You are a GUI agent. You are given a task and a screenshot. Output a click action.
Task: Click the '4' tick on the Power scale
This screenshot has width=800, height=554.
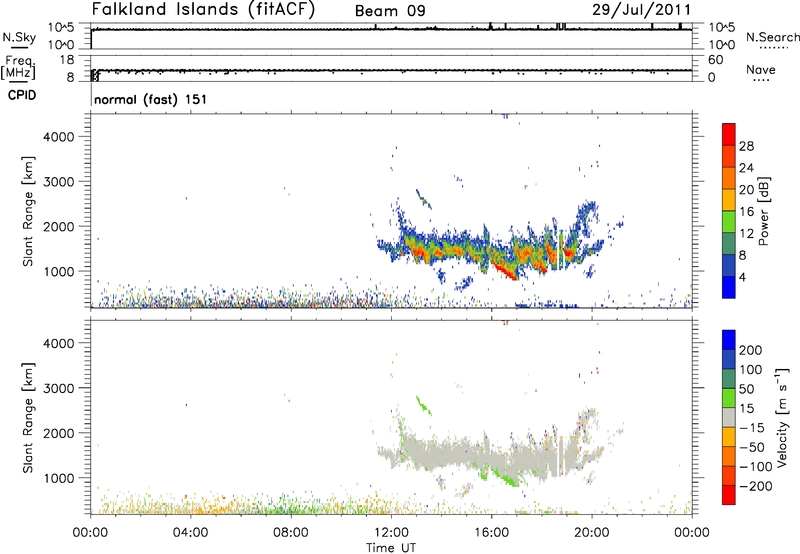742,277
